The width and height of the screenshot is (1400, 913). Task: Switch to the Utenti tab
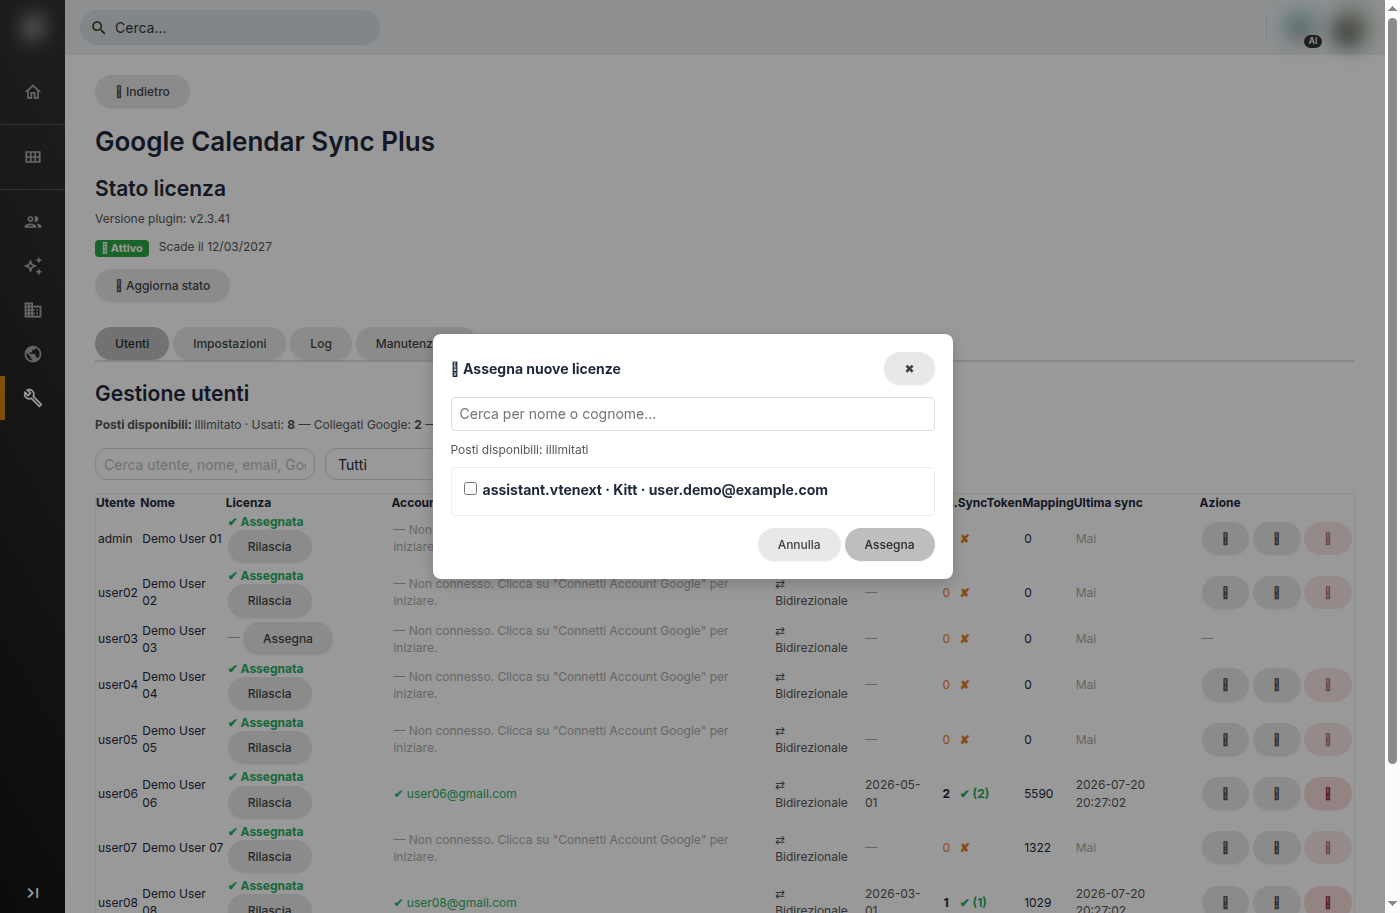pos(132,344)
